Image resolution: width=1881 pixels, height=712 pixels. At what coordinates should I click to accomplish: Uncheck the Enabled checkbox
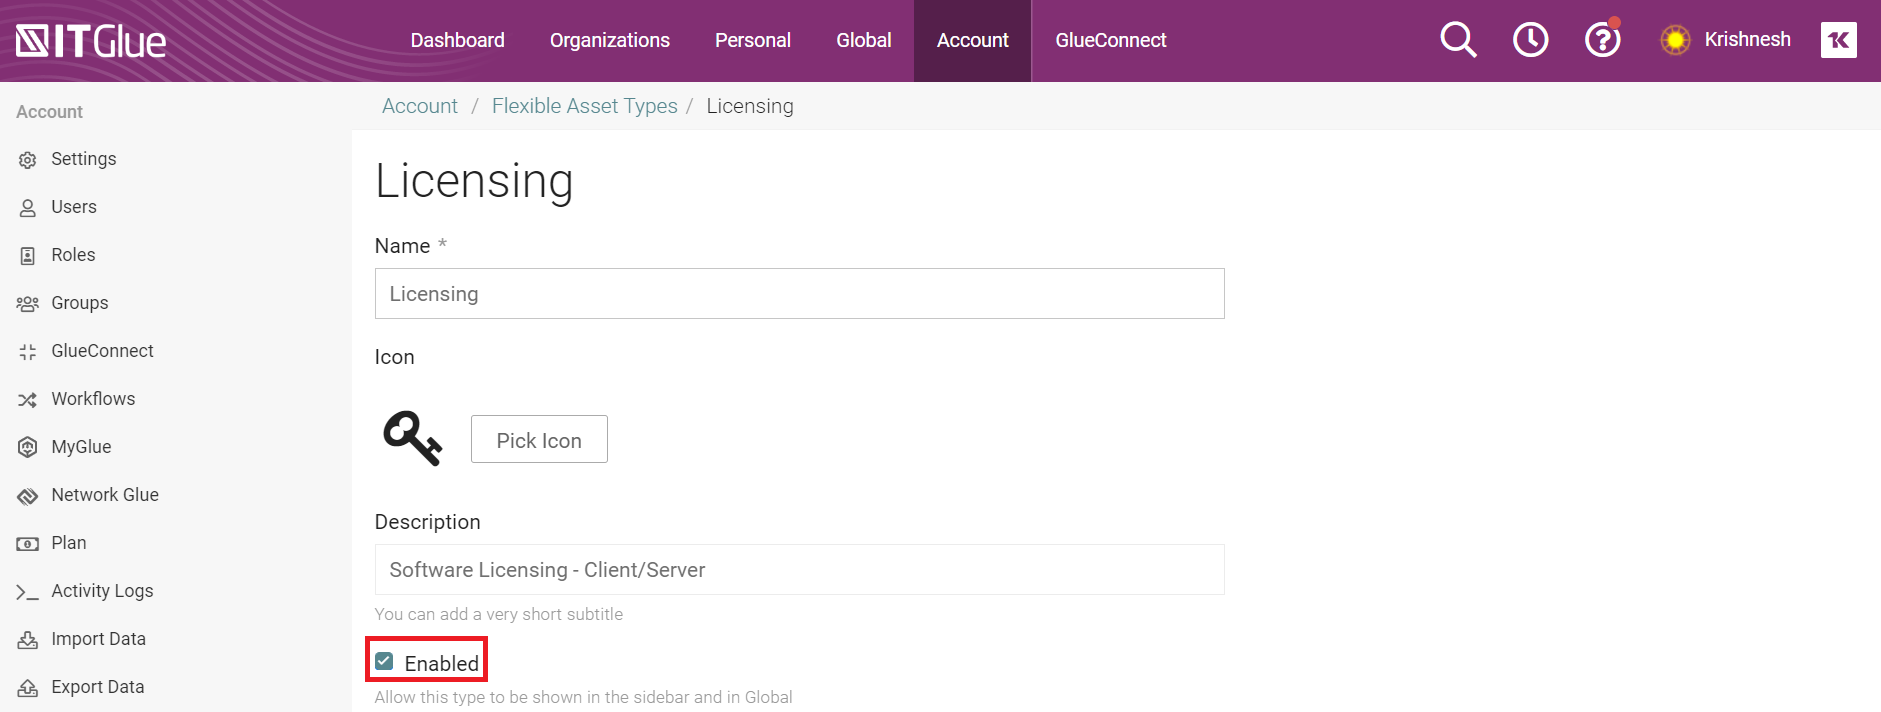pos(384,661)
